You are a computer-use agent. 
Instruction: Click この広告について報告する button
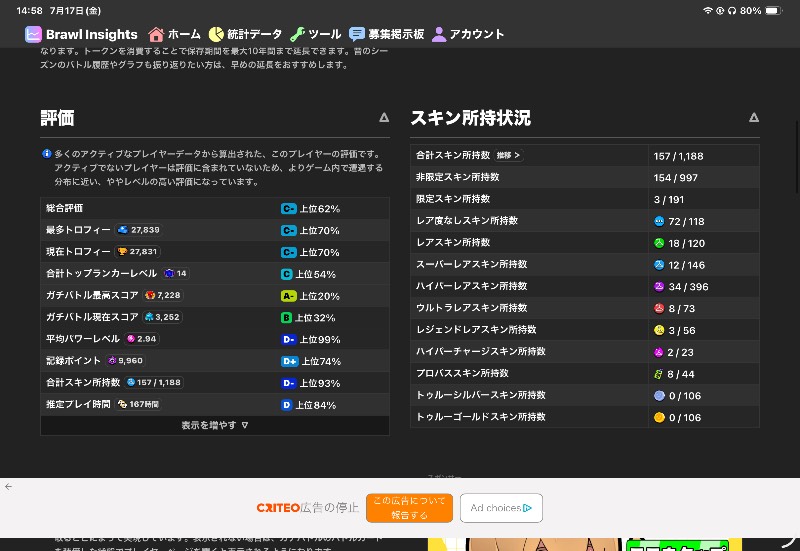click(409, 508)
